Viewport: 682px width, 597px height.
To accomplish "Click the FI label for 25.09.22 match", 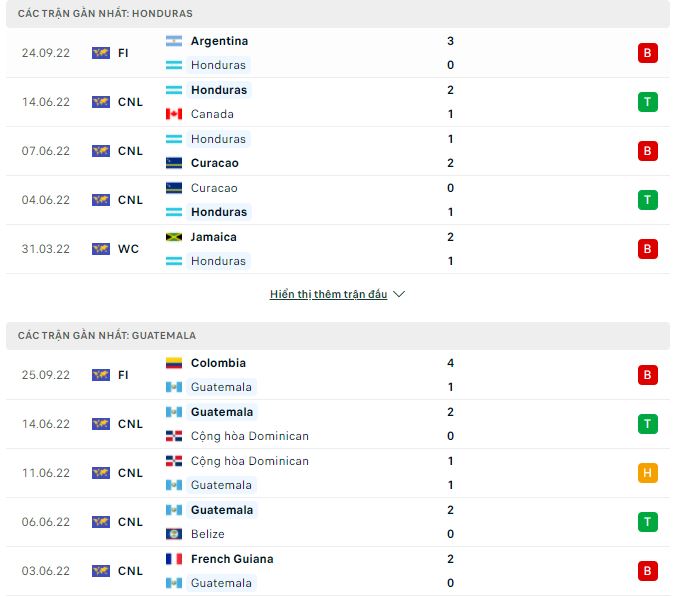I will [123, 375].
